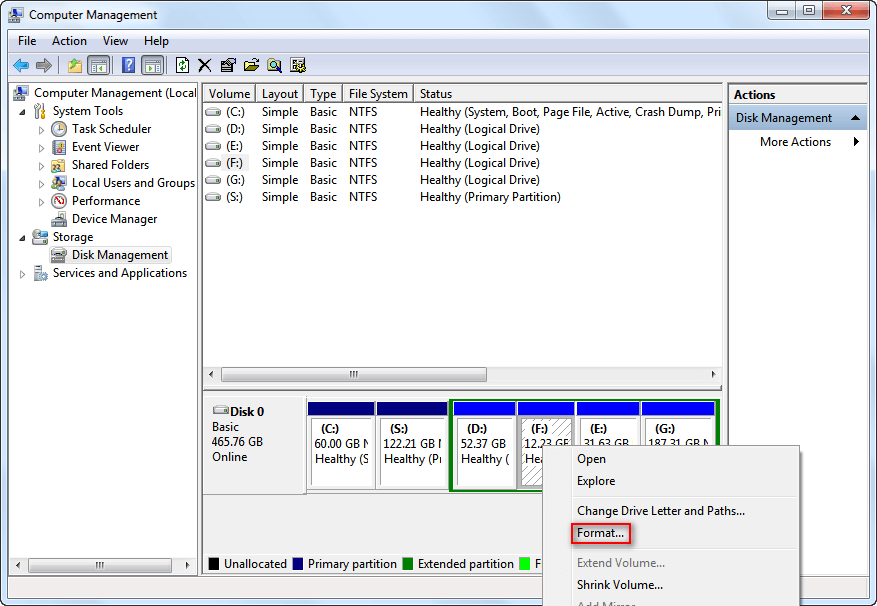The height and width of the screenshot is (606, 877).
Task: Choose Format... from the context menu
Action: [601, 533]
